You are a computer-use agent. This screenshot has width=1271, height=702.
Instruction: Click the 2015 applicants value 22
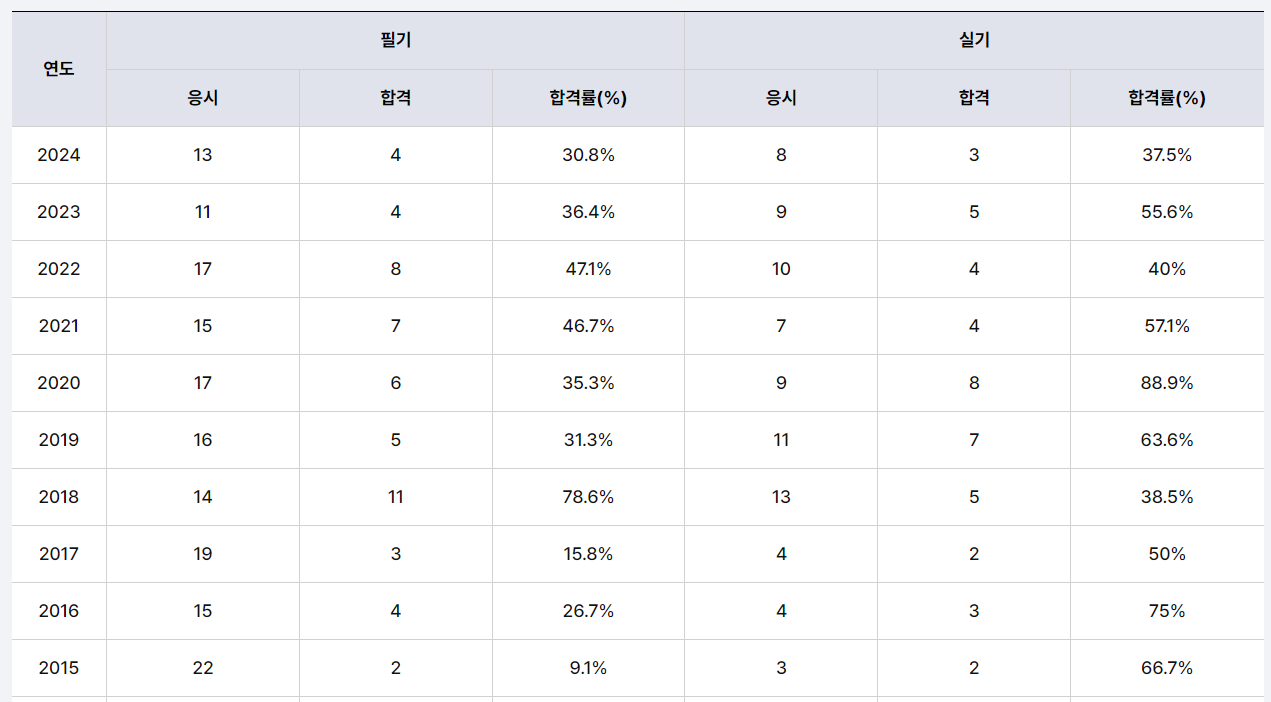[203, 668]
